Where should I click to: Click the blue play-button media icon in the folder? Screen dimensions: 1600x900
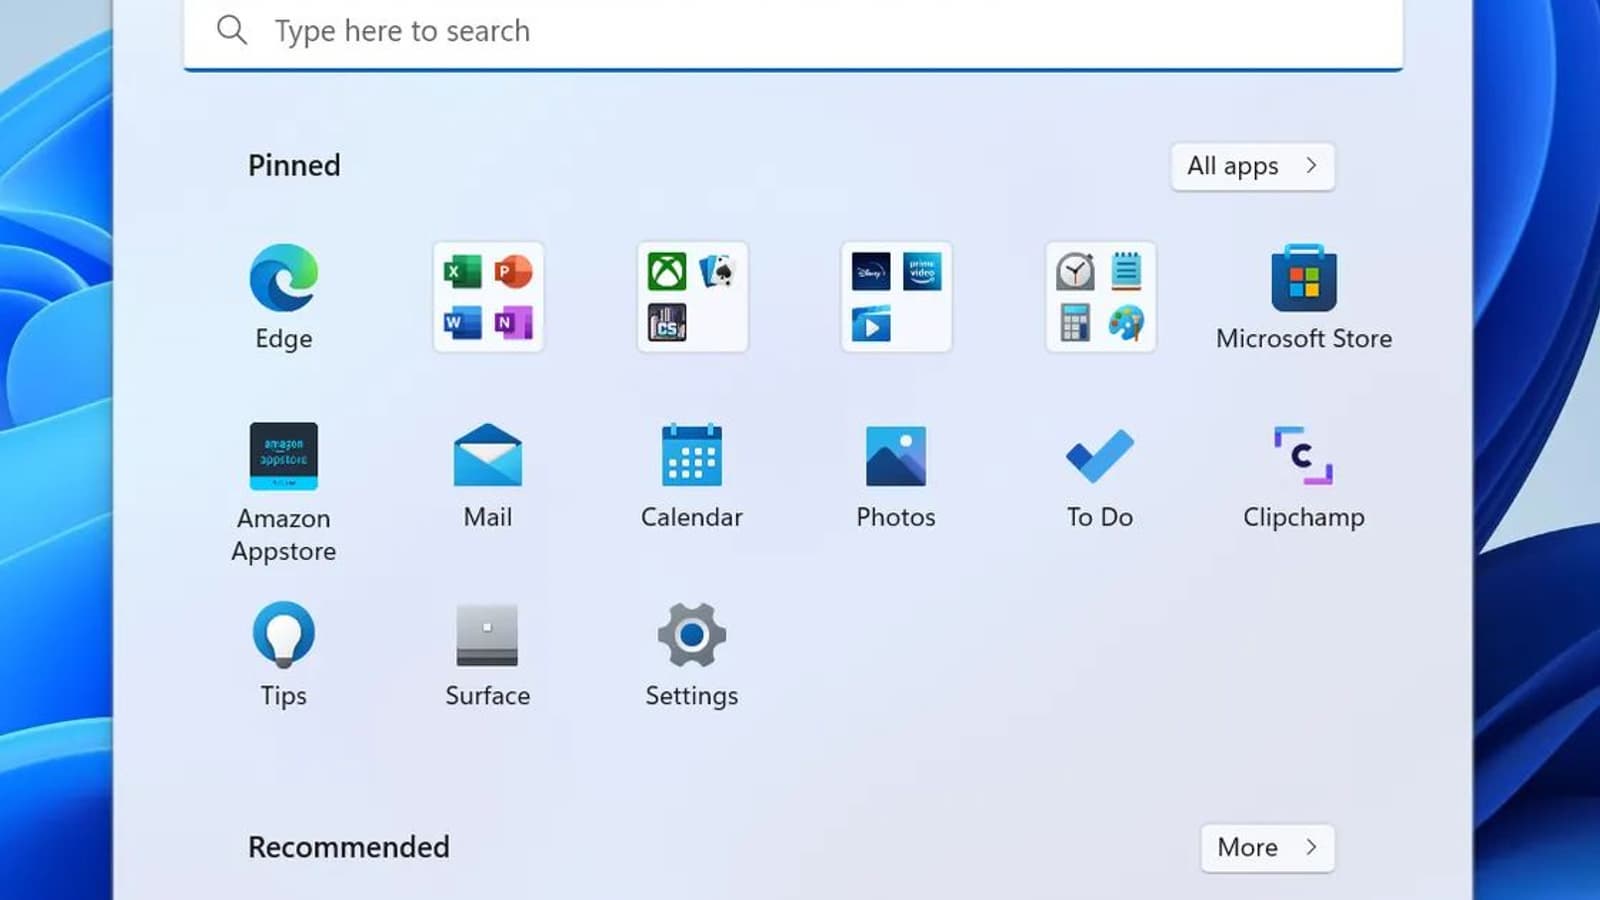(871, 324)
